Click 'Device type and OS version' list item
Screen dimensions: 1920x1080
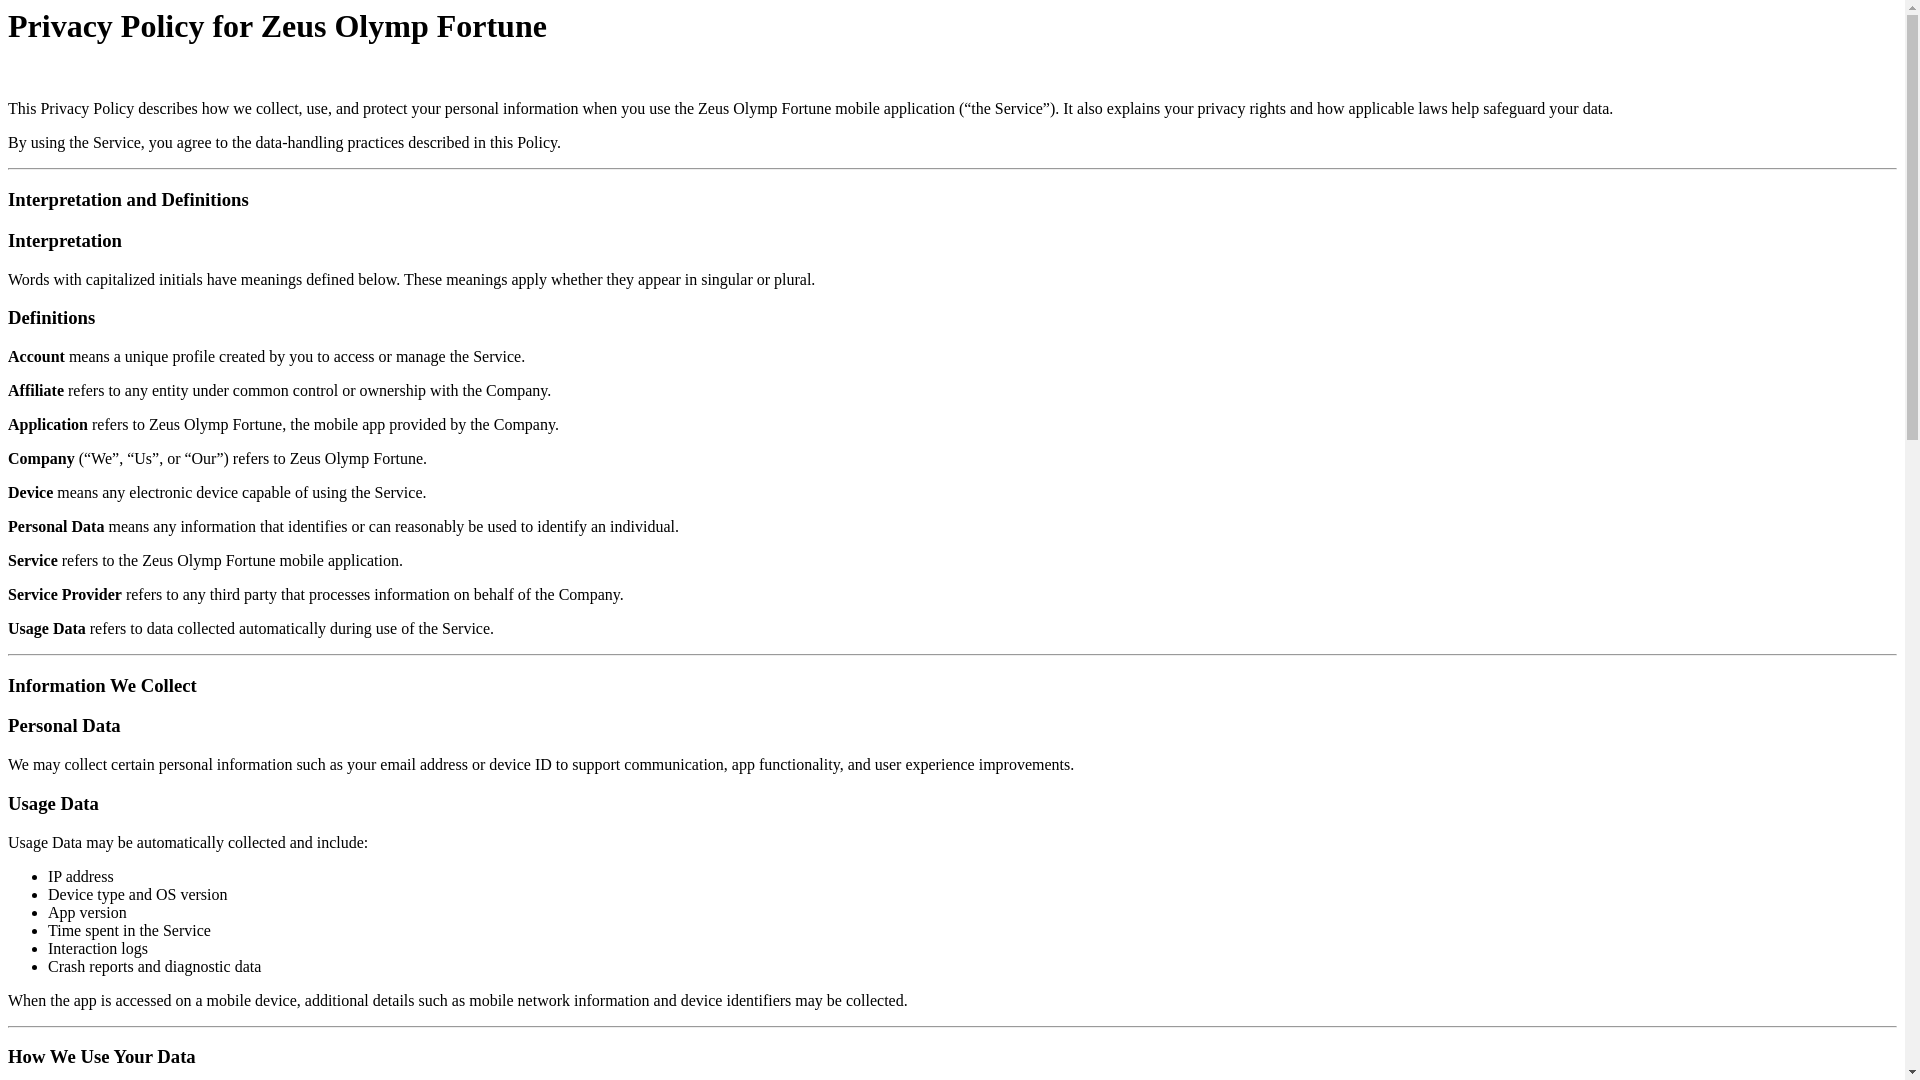click(x=138, y=895)
